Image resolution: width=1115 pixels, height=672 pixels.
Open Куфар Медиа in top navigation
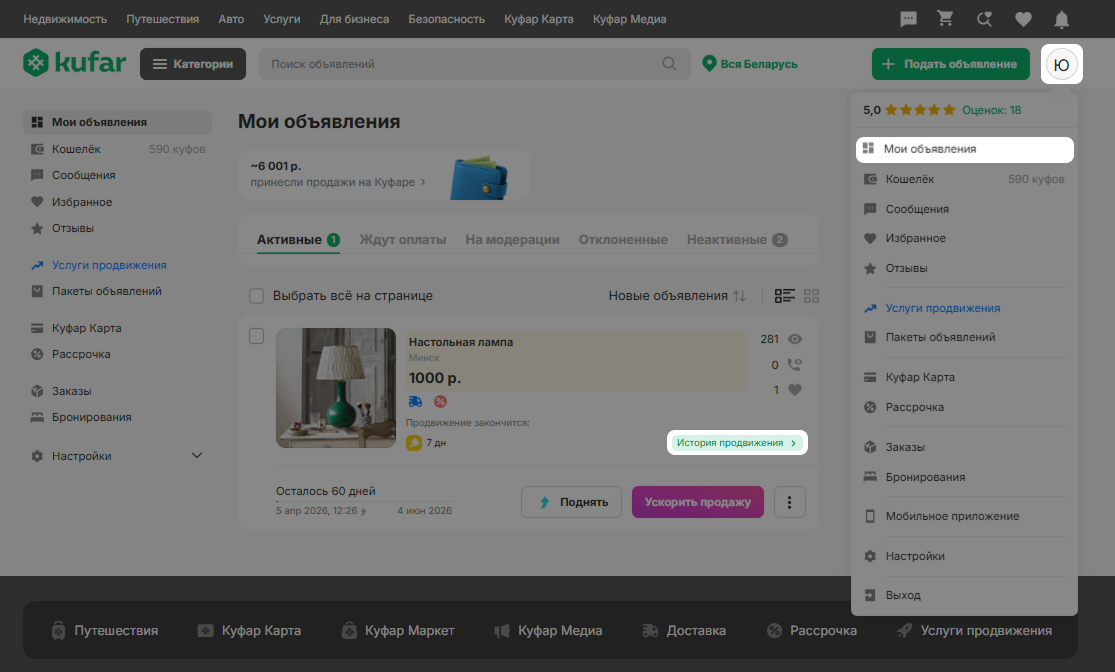pos(629,19)
